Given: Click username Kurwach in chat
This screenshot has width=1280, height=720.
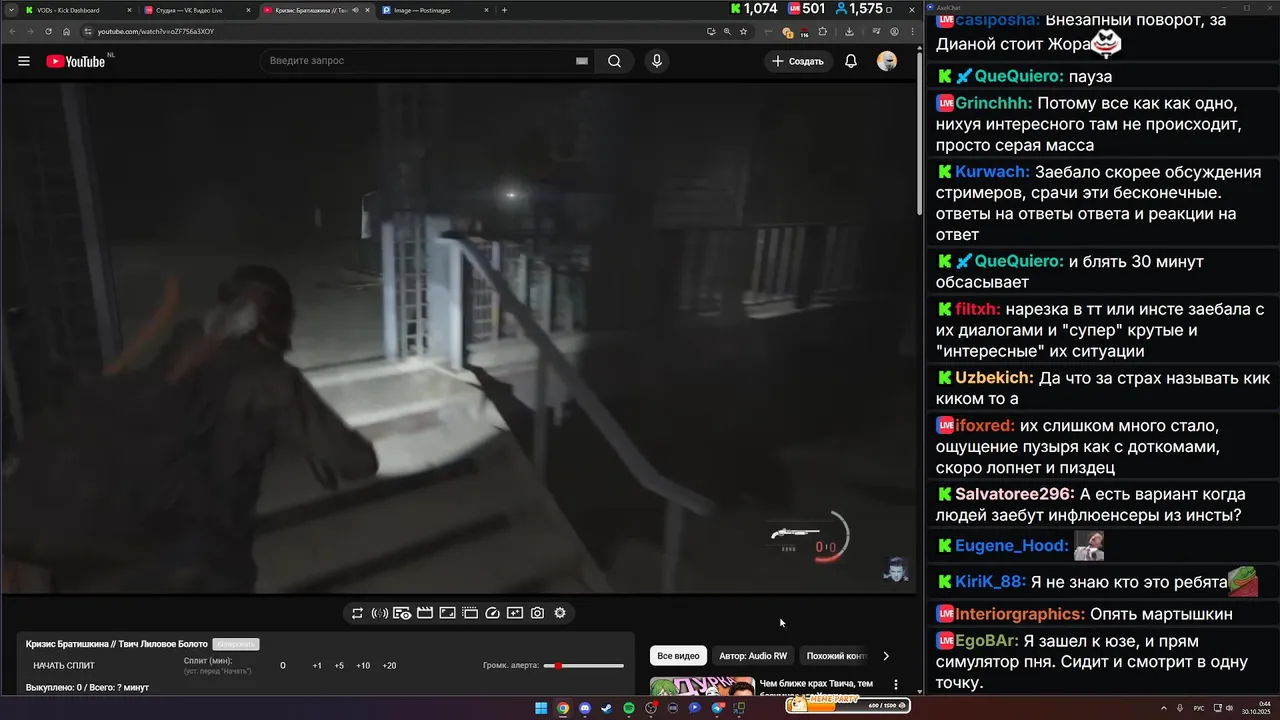Looking at the screenshot, I should pyautogui.click(x=991, y=172).
